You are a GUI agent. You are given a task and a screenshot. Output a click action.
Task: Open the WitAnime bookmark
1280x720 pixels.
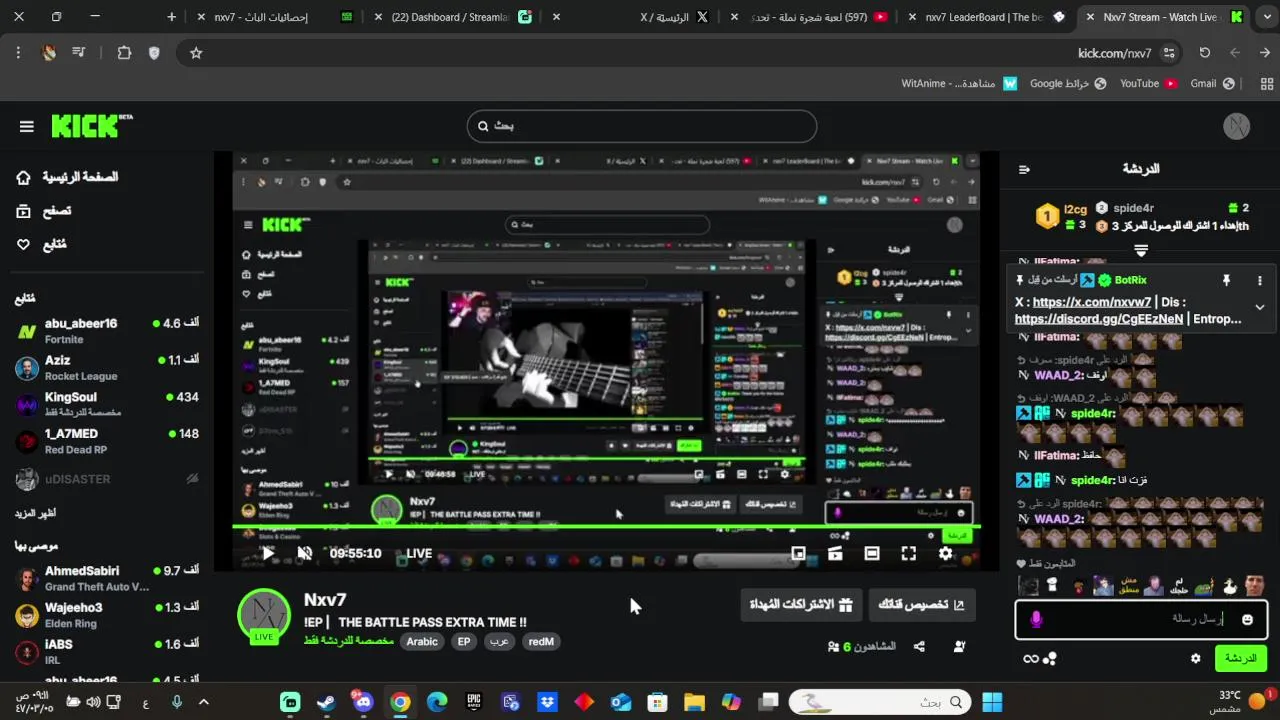(x=959, y=84)
